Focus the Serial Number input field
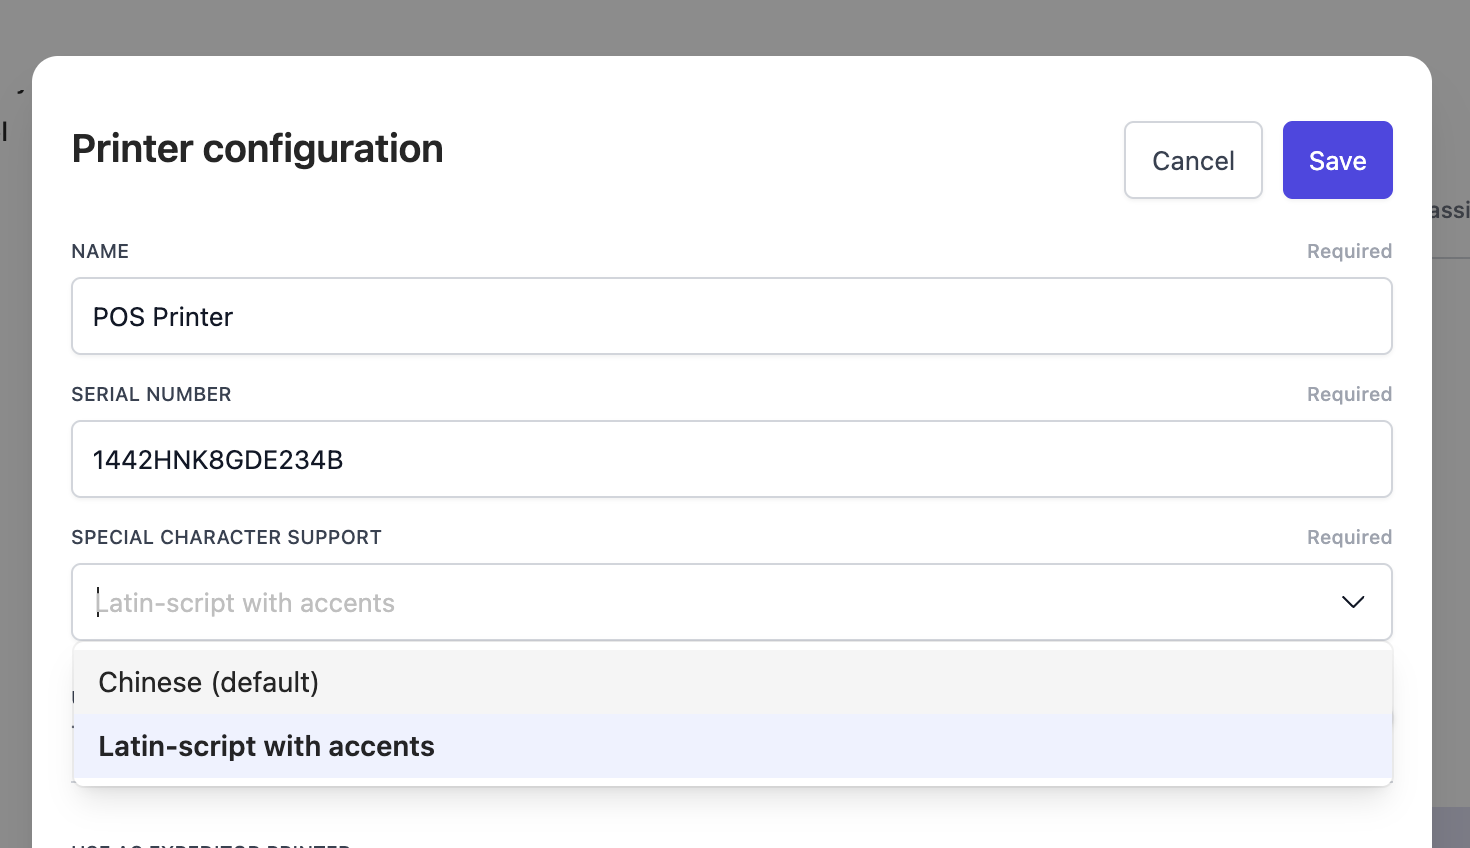 point(732,459)
